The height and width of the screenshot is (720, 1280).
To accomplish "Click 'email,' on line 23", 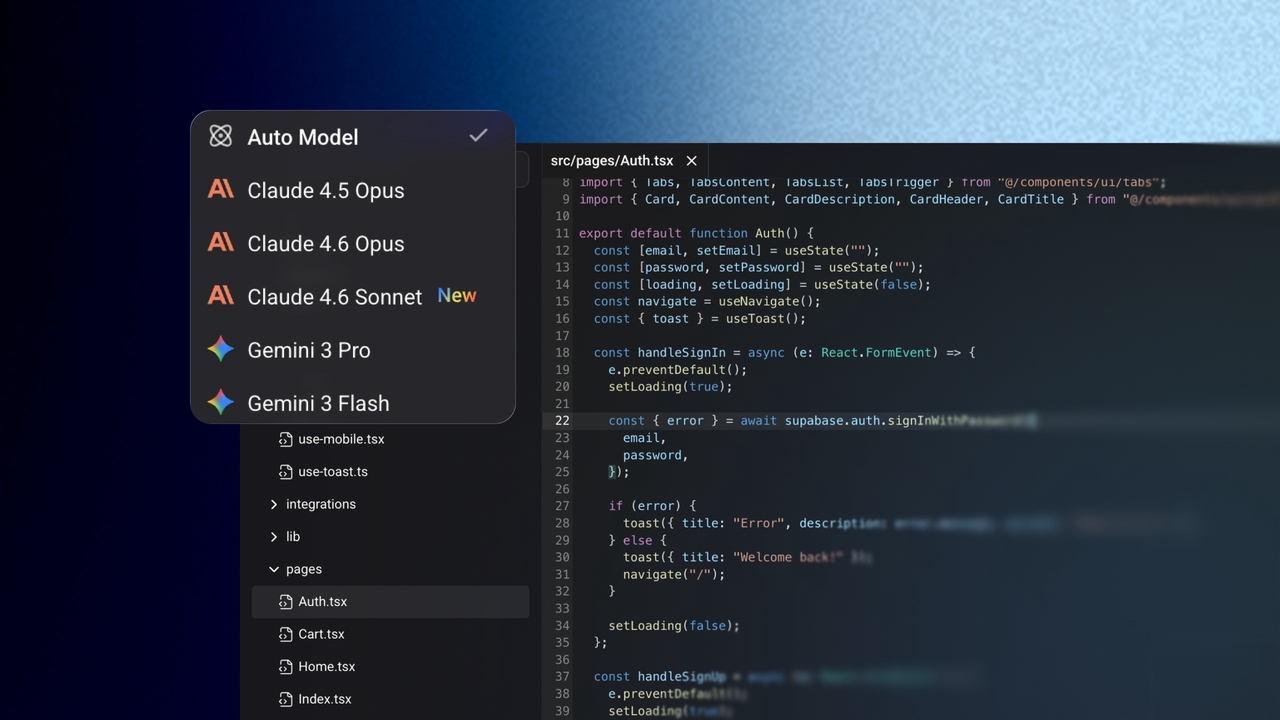I will pyautogui.click(x=644, y=437).
